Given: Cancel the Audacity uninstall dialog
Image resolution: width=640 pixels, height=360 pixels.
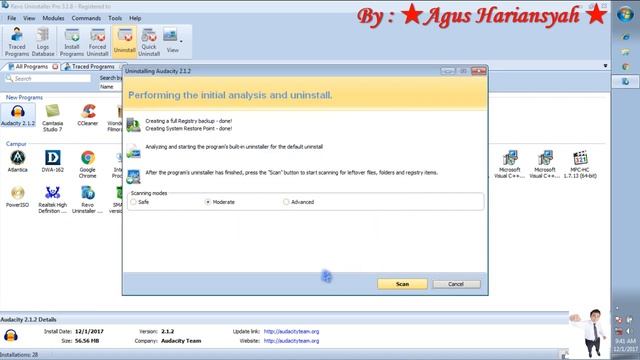Looking at the screenshot, I should 456,284.
